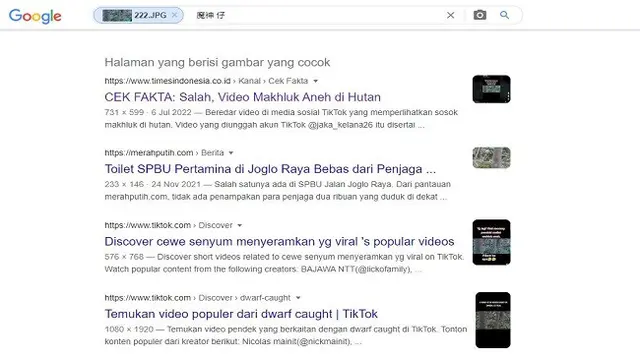Open thumbnail beside cewe senyum menyeramkan result
Image resolution: width=640 pixels, height=360 pixels.
pos(491,242)
